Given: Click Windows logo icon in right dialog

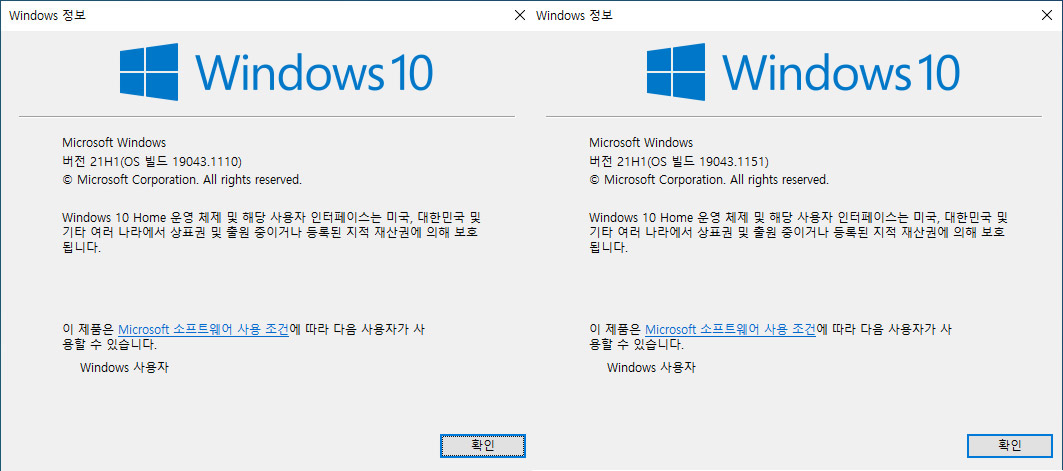Looking at the screenshot, I should [x=676, y=72].
